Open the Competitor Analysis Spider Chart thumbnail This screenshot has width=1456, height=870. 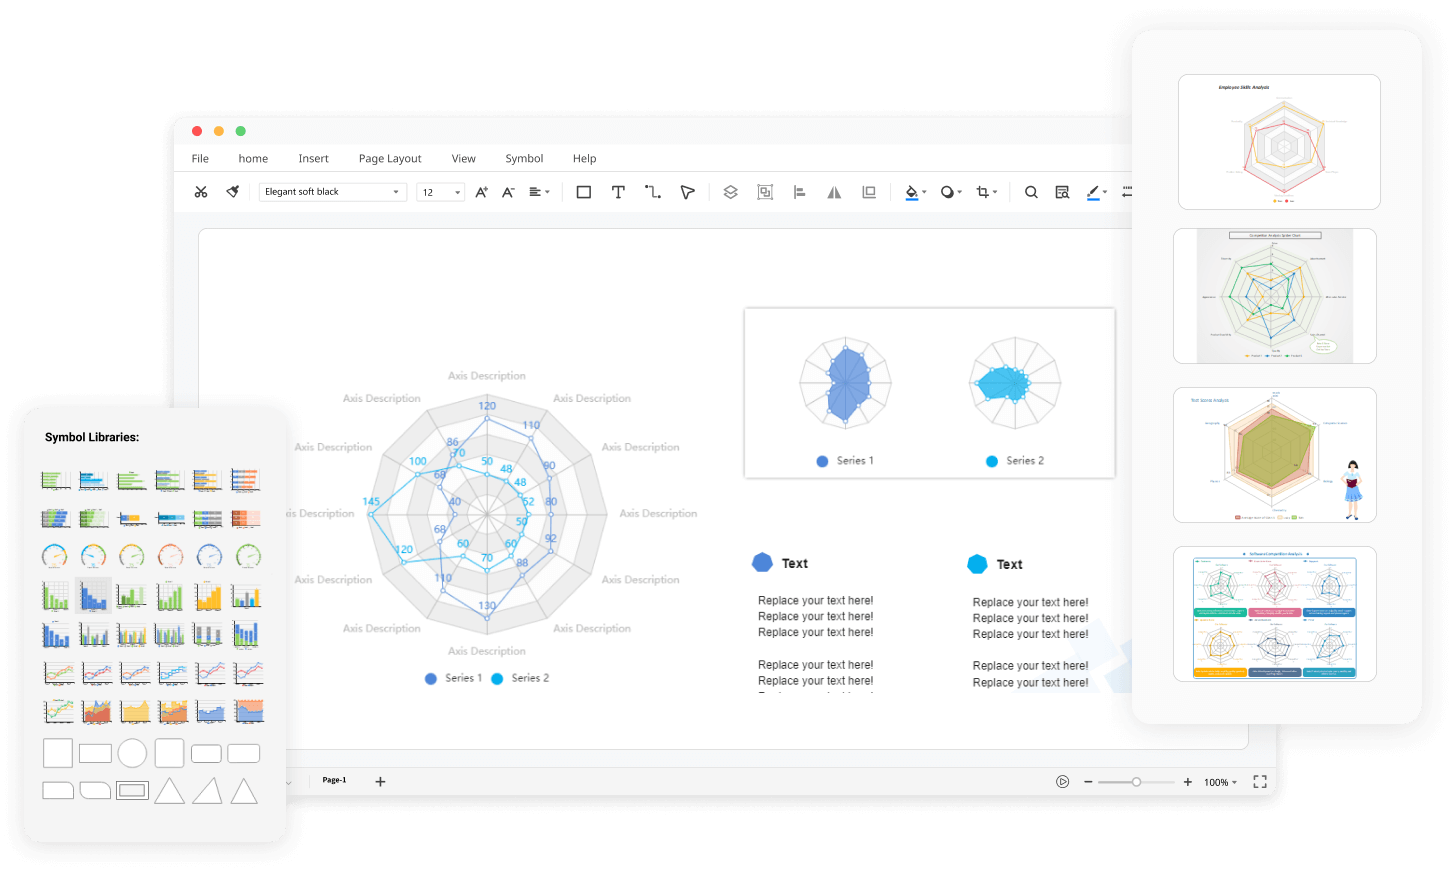click(1275, 296)
